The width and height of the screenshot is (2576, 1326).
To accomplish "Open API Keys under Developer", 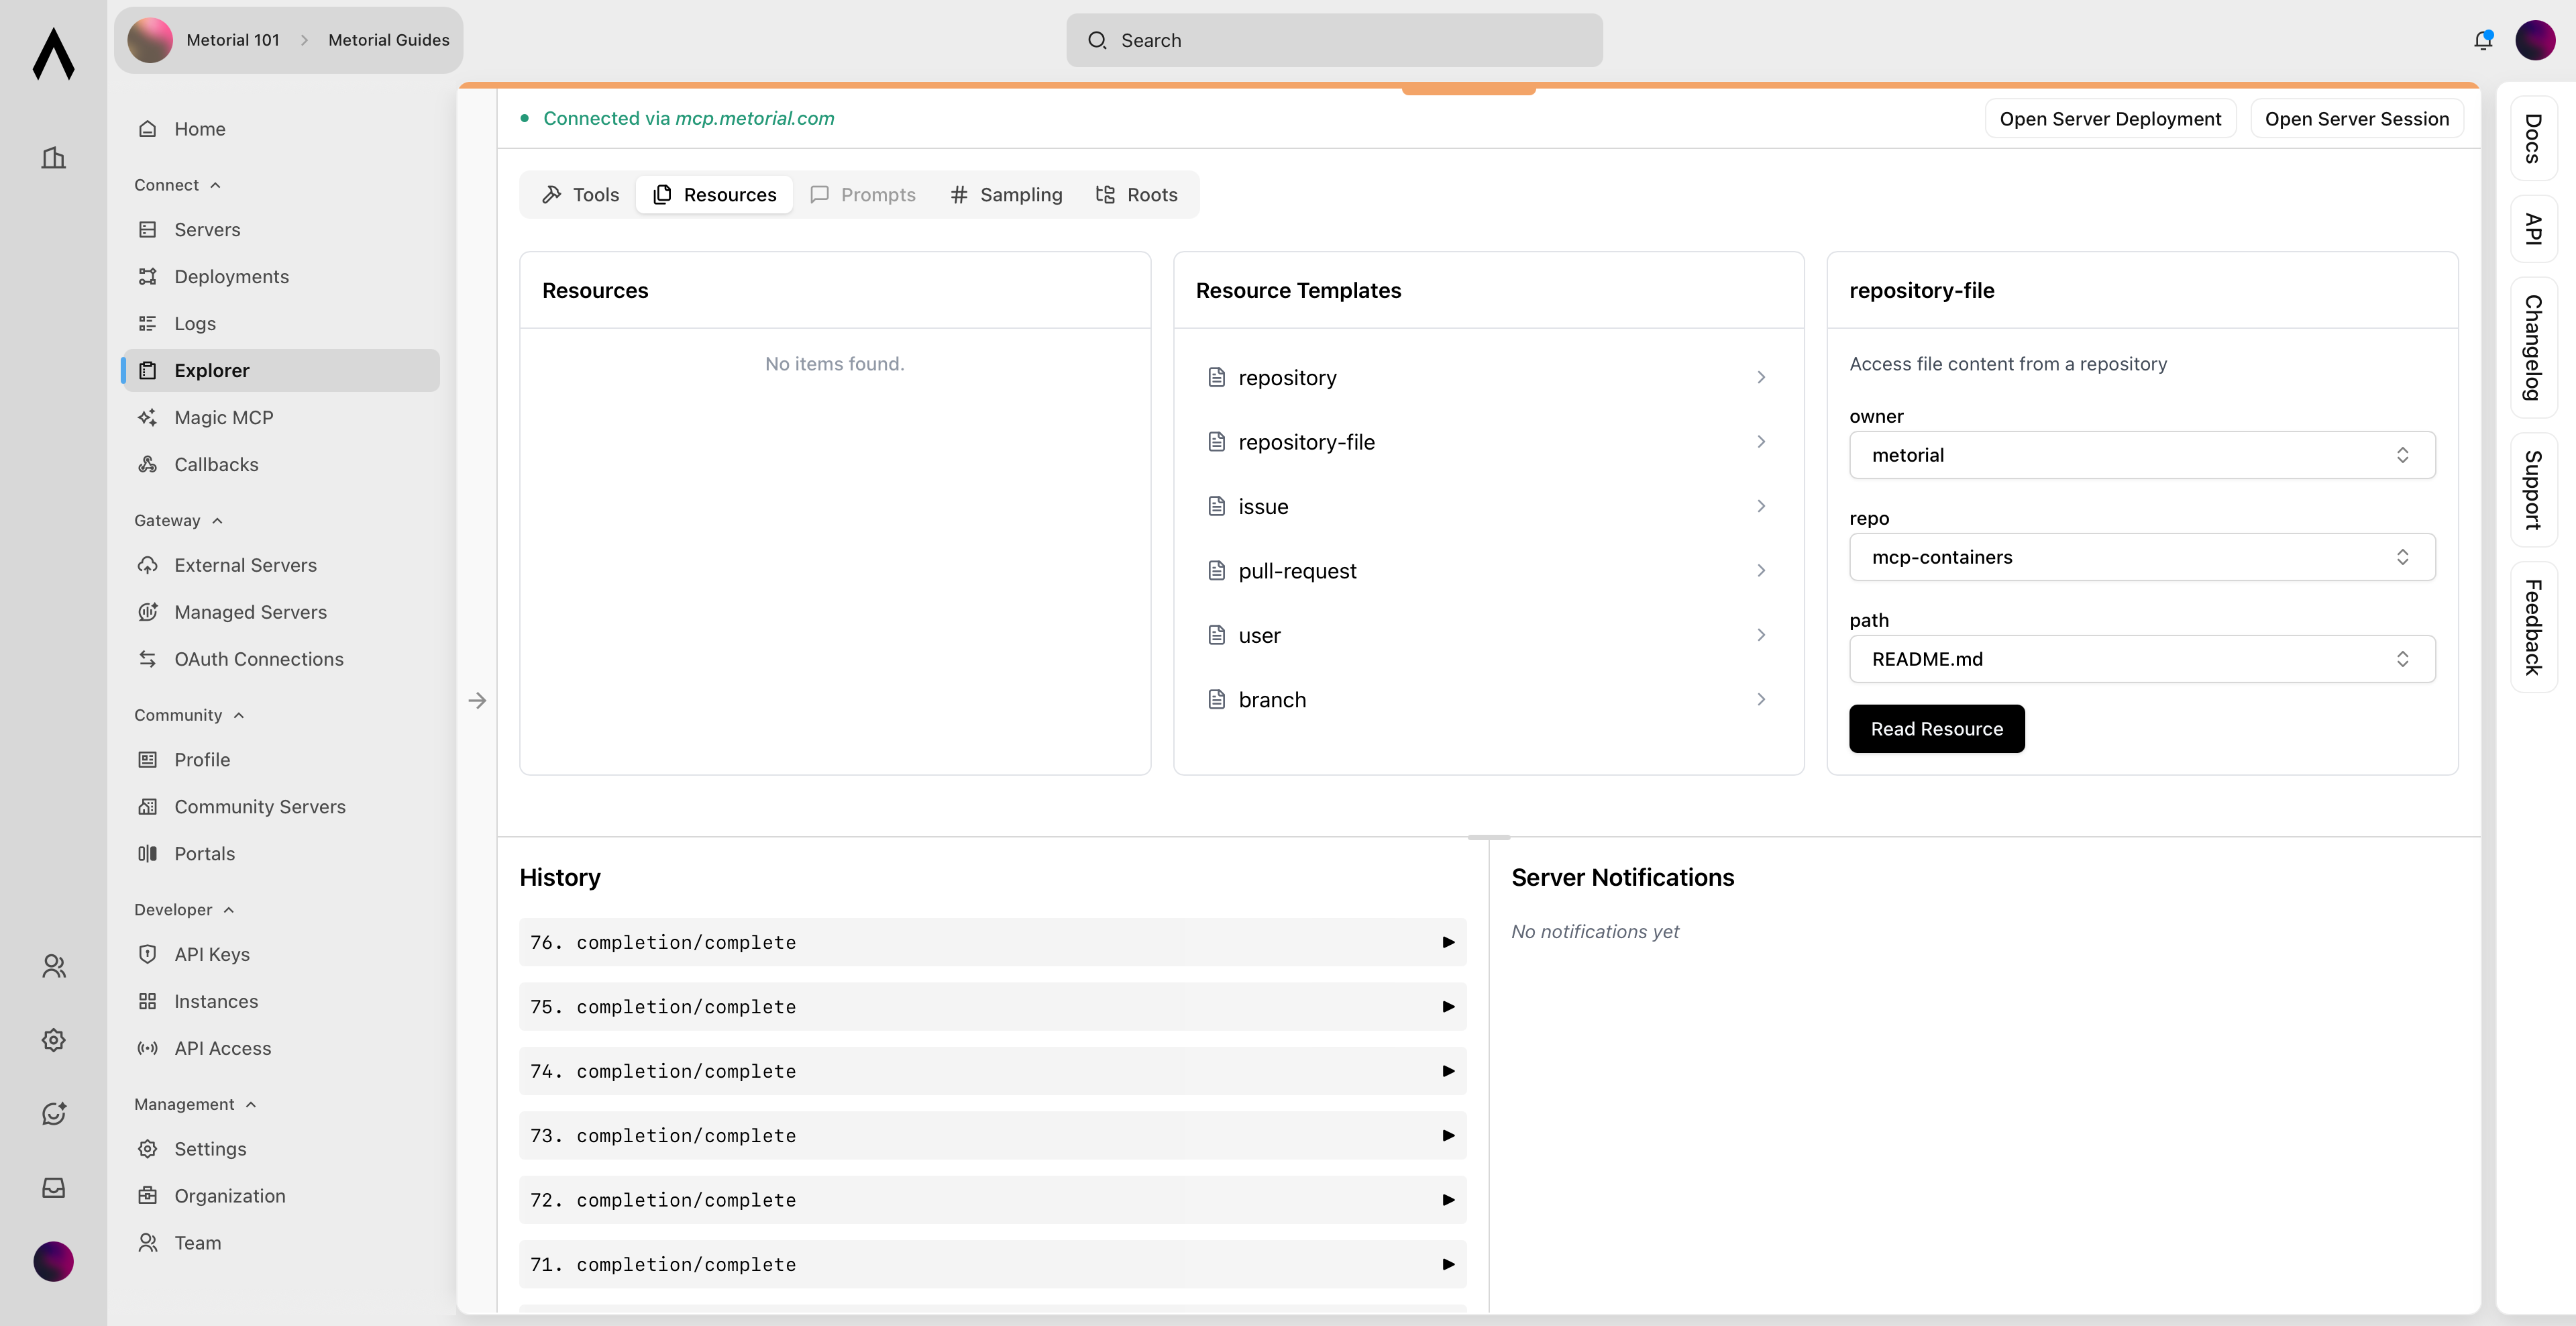I will 212,953.
